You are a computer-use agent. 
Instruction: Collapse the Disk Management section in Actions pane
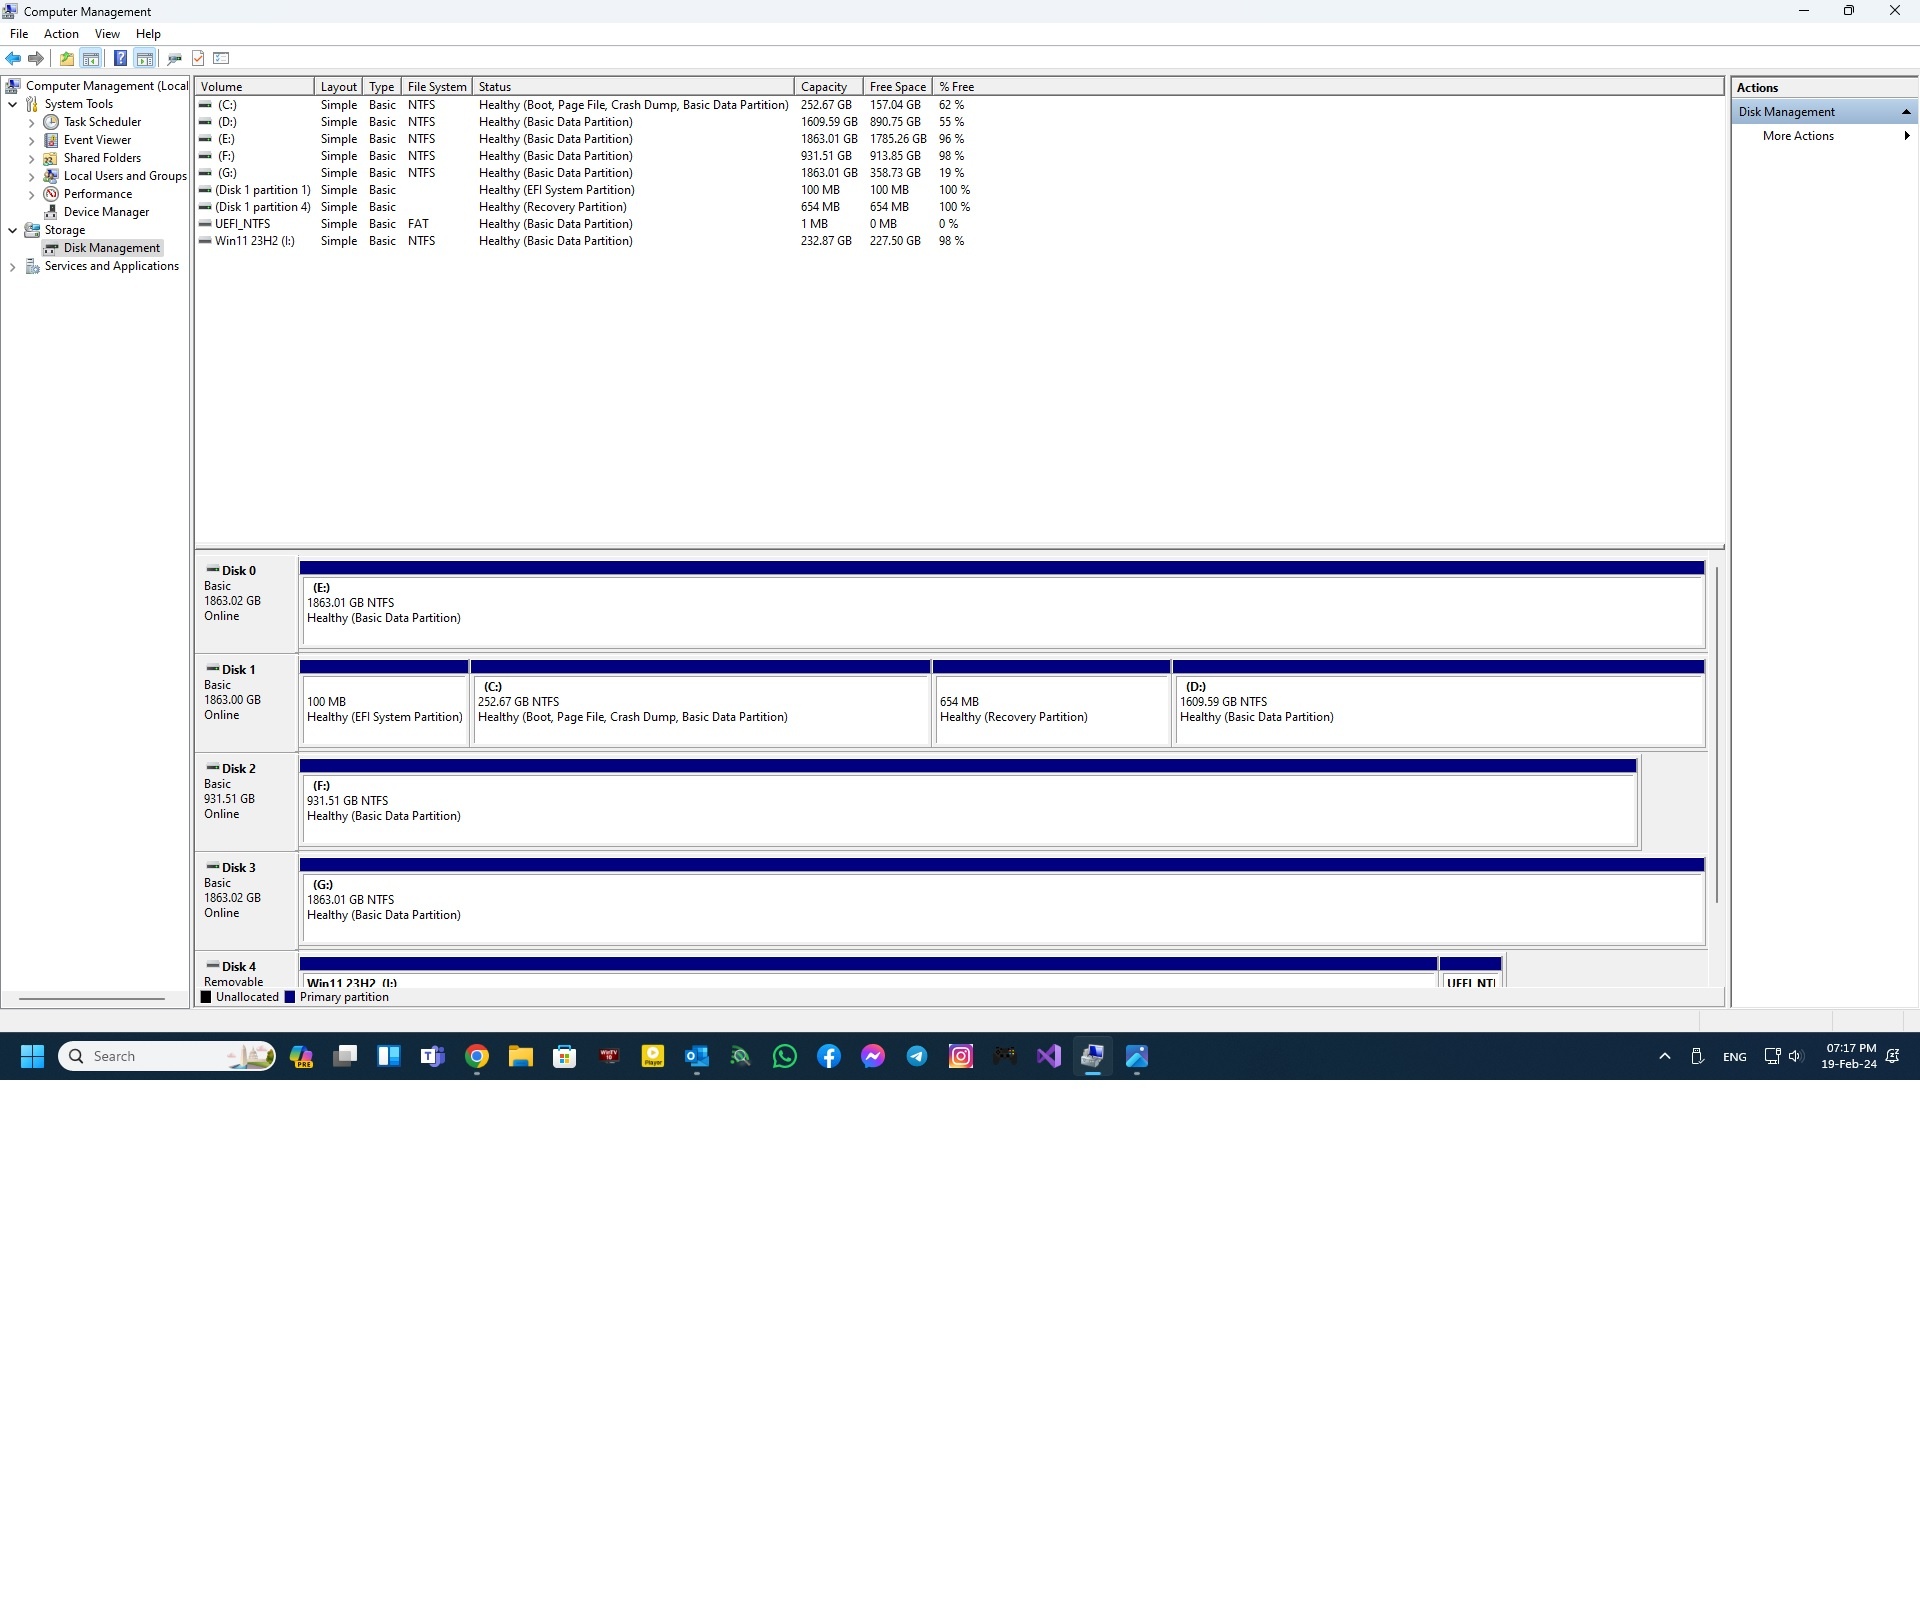1906,111
